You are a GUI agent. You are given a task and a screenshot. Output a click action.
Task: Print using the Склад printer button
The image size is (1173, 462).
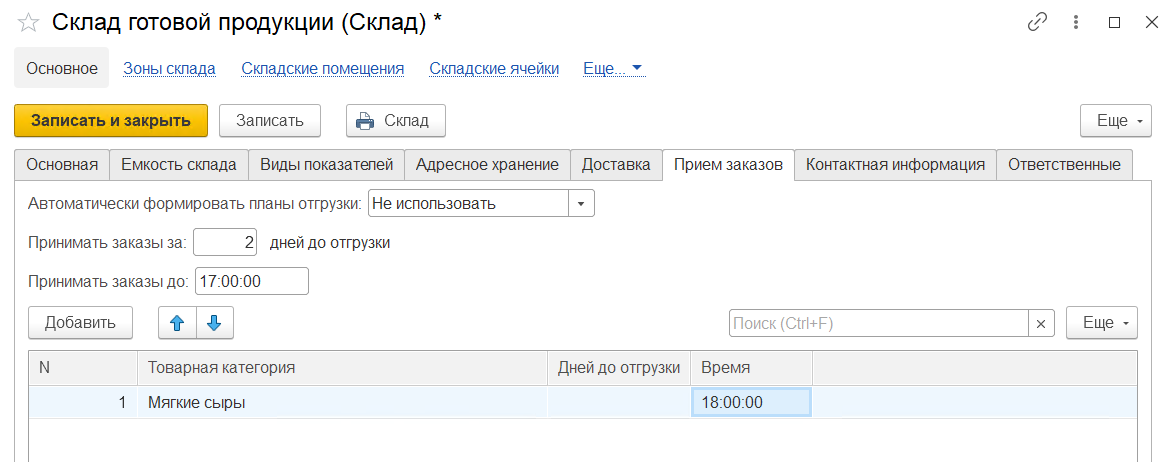click(x=395, y=121)
